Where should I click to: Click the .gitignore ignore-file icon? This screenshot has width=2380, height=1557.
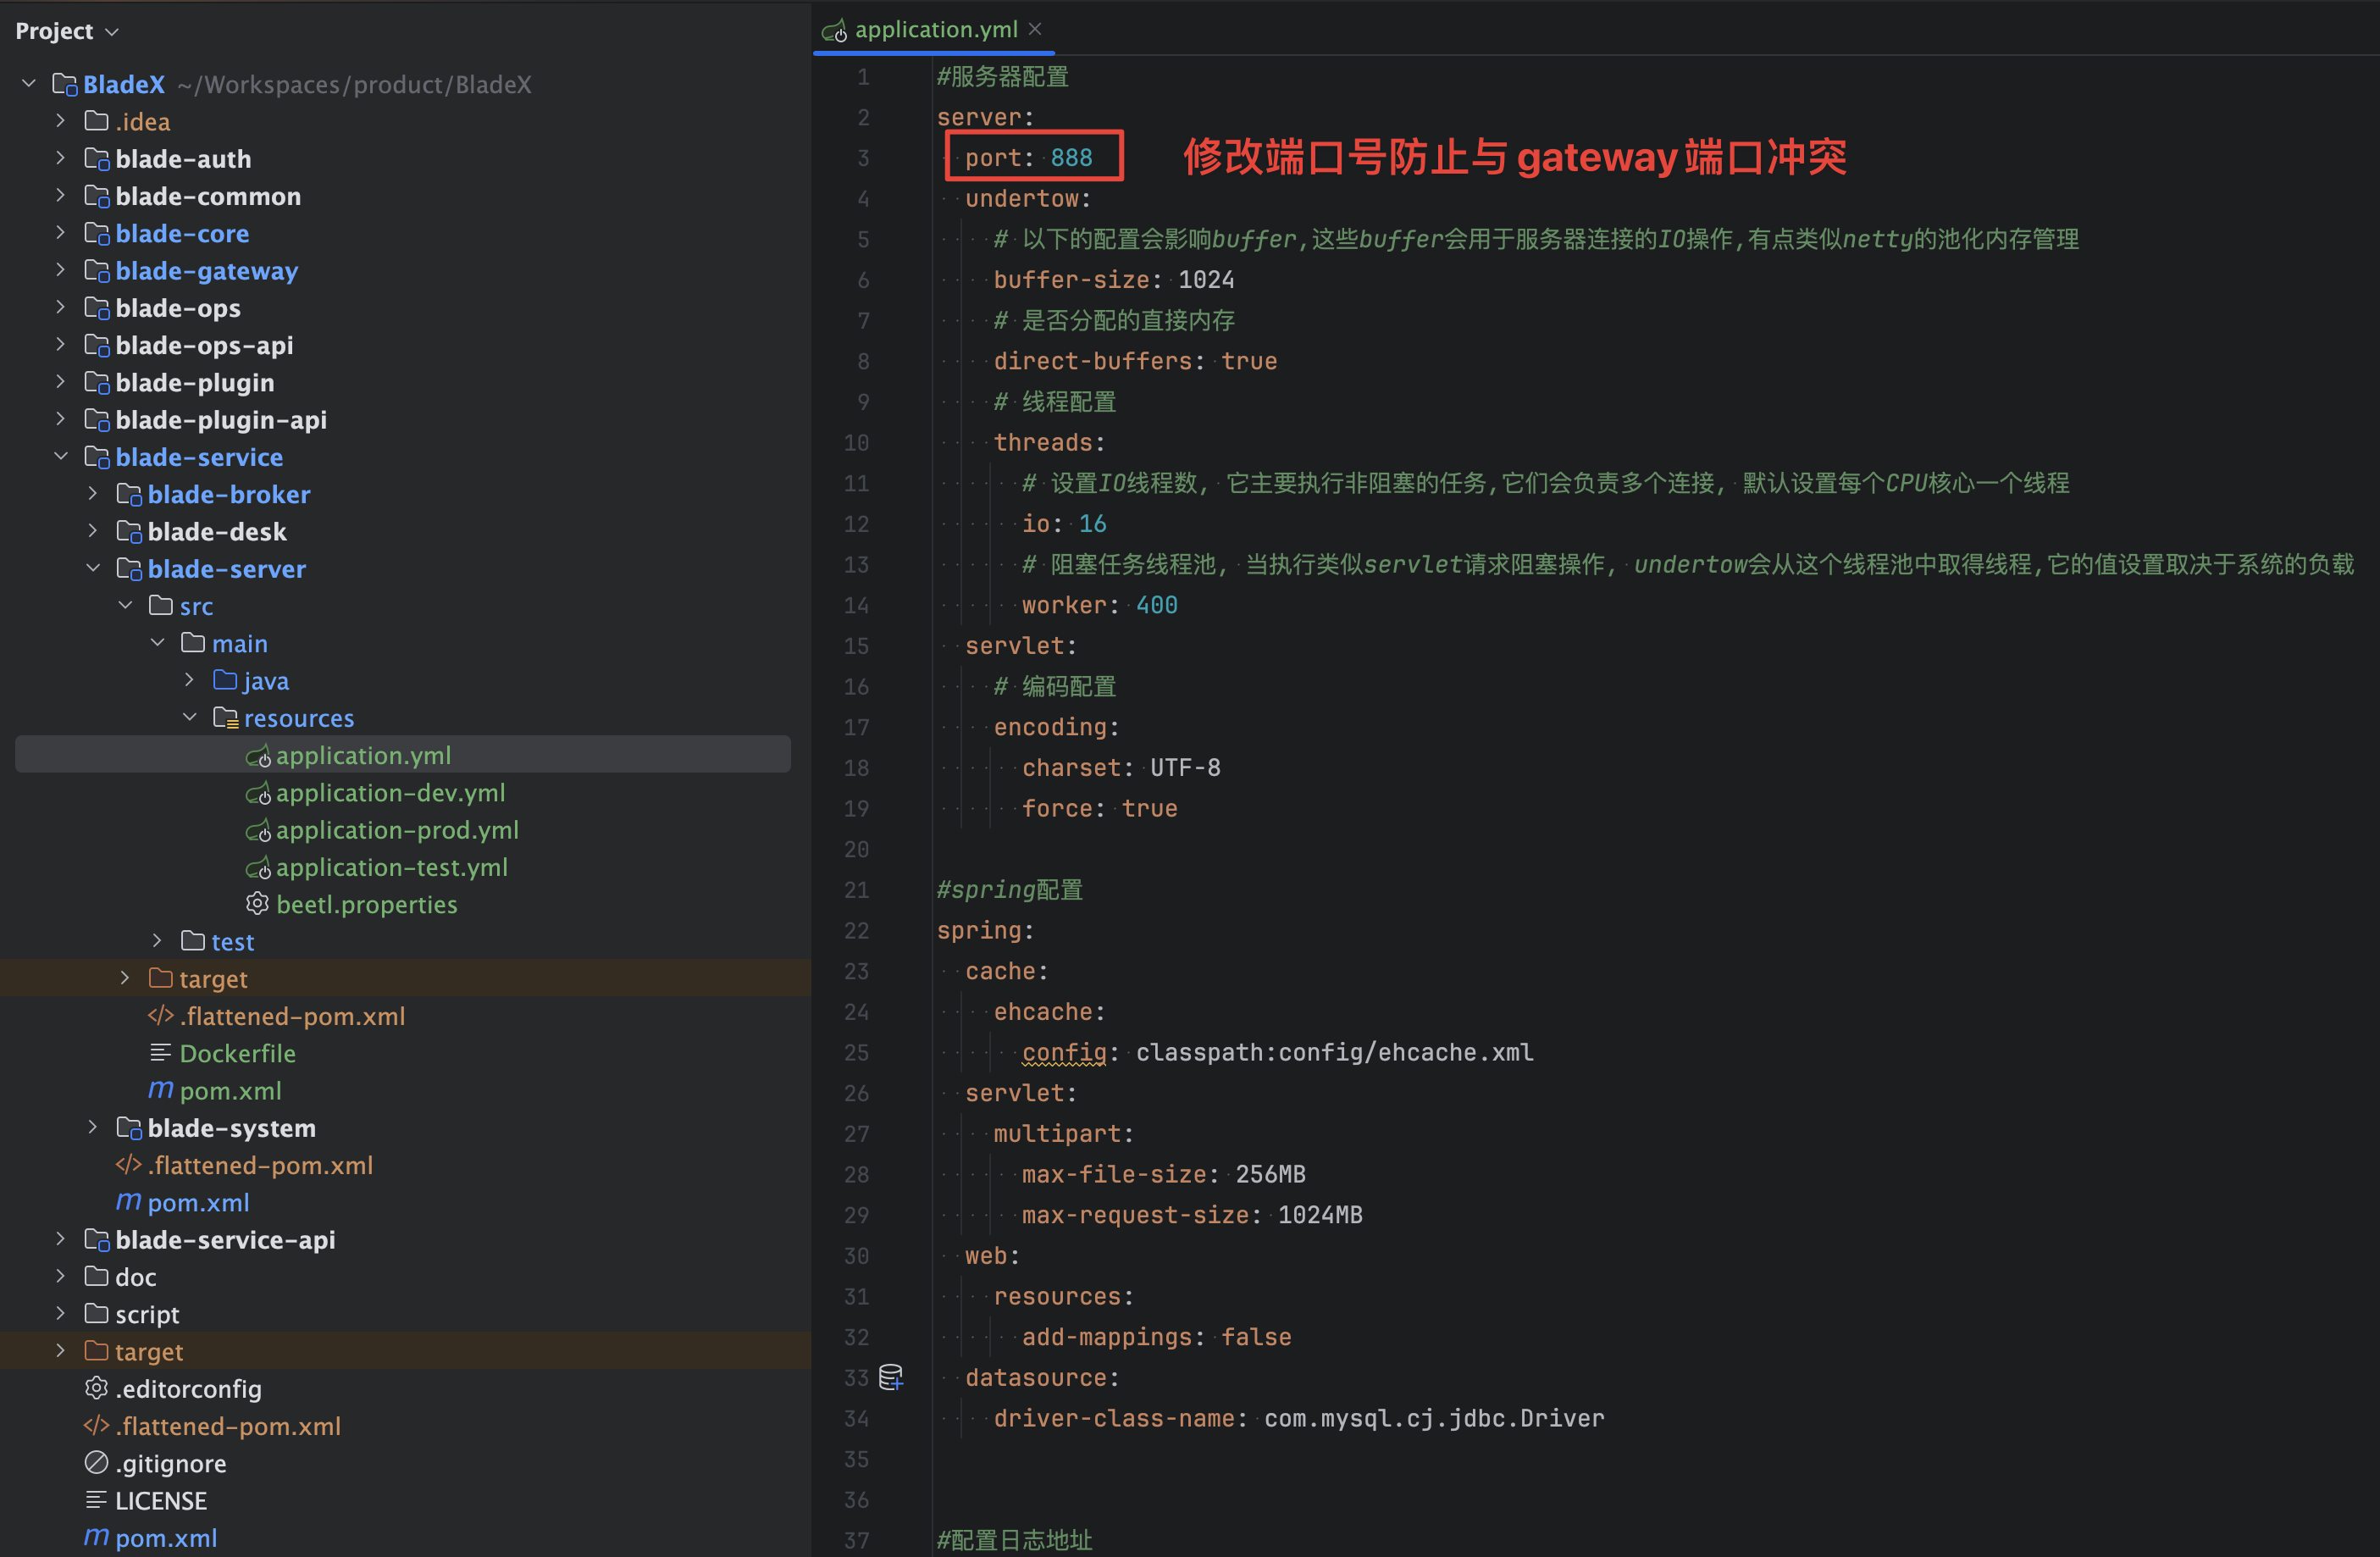click(96, 1462)
